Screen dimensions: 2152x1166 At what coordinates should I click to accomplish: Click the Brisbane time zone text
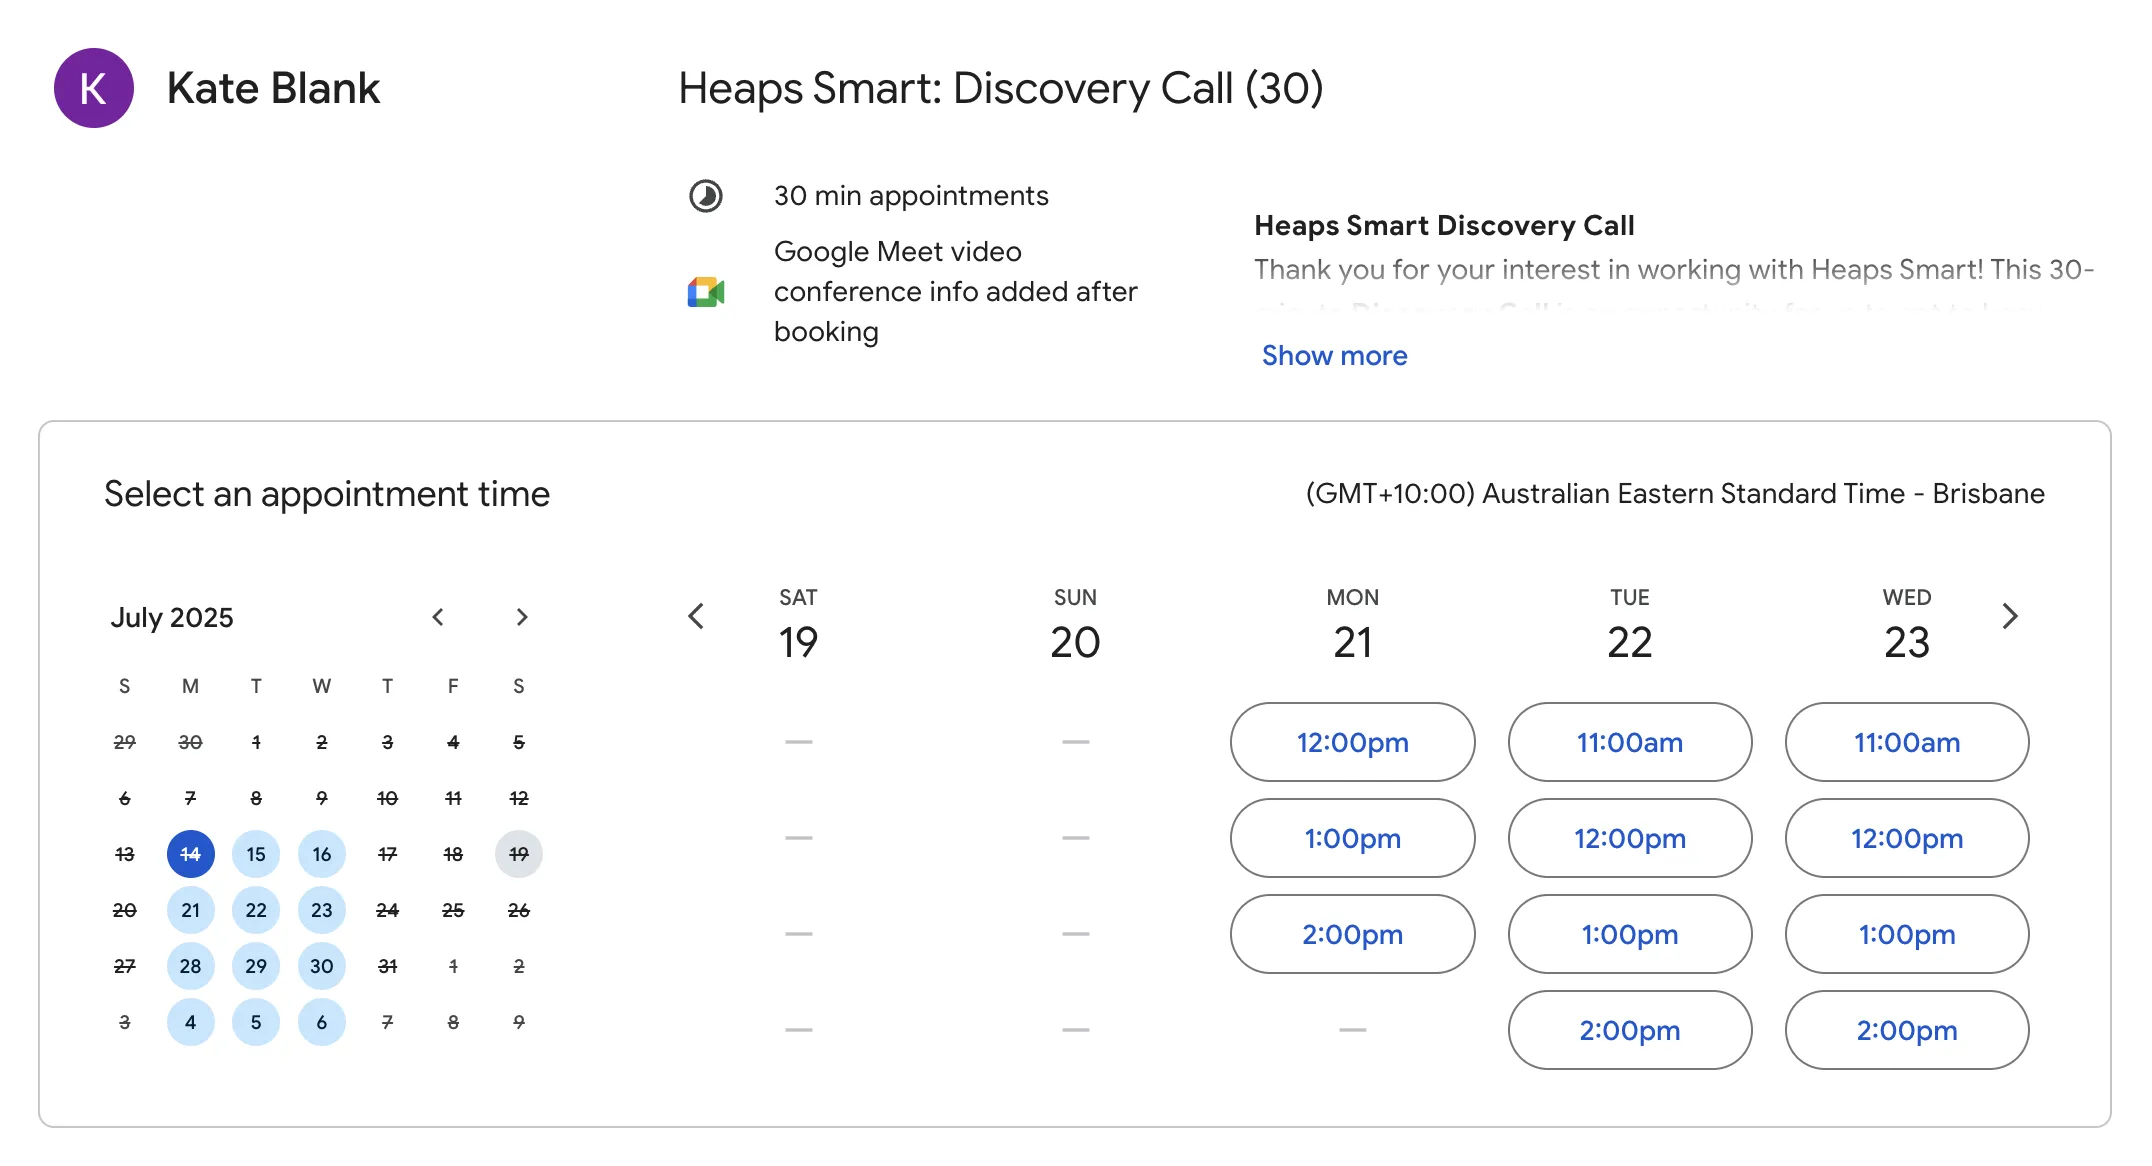click(1675, 494)
